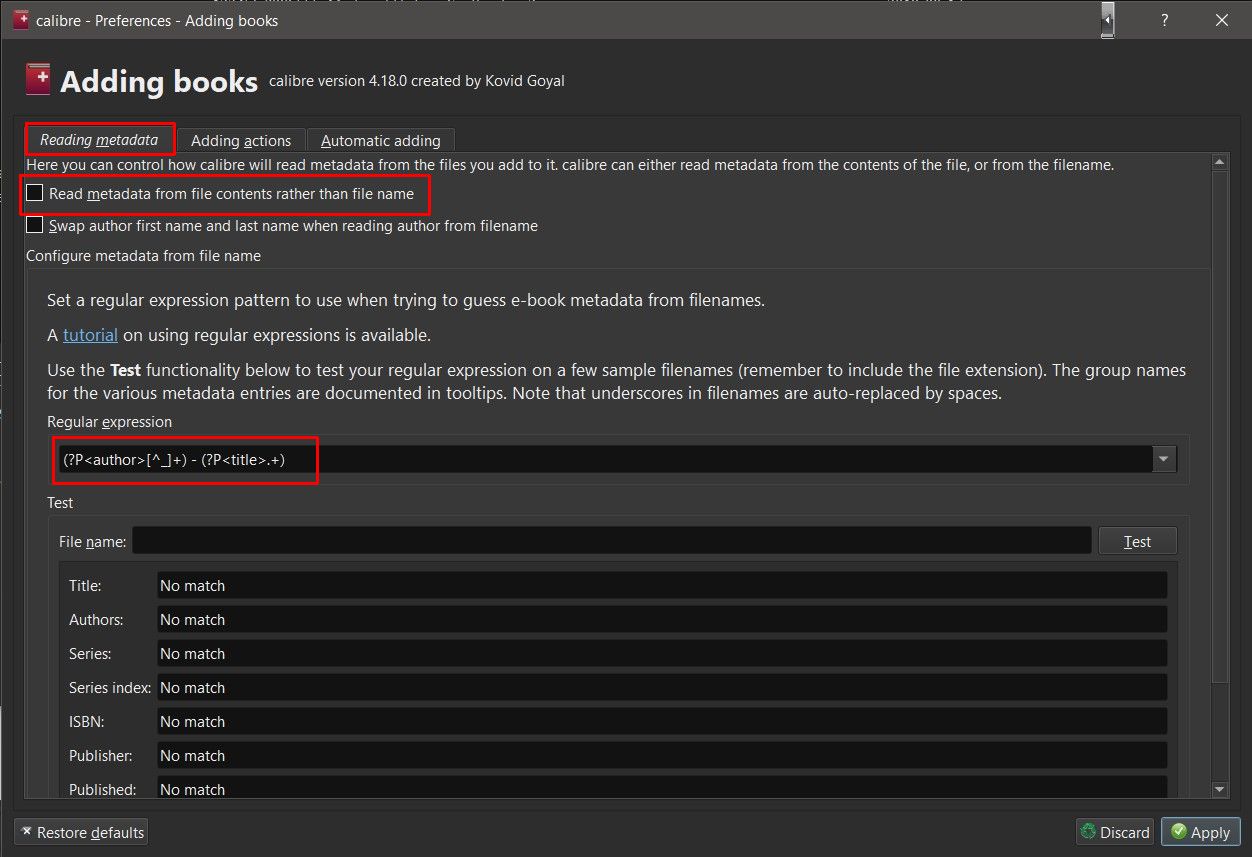The image size is (1252, 857).
Task: Click the Publisher result field
Action: point(662,755)
